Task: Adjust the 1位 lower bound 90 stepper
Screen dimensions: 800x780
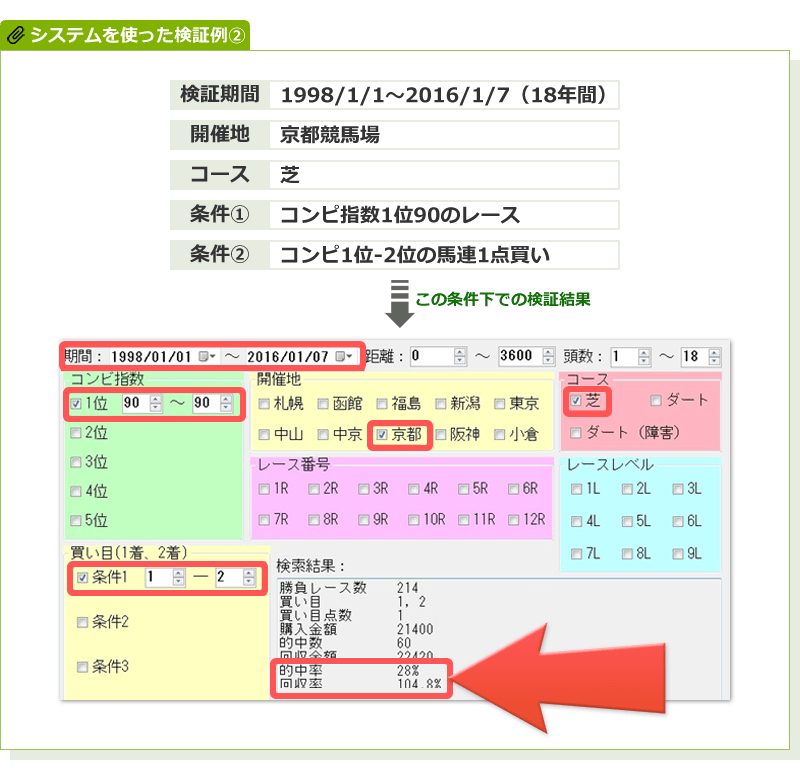Action: tap(155, 404)
